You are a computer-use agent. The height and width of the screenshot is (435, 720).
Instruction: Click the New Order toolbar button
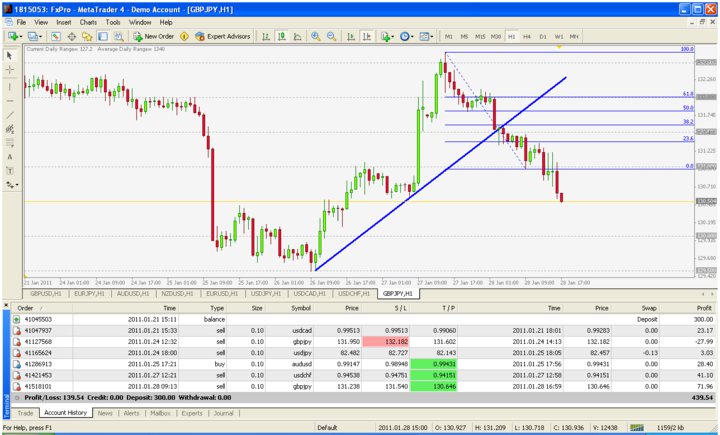153,36
